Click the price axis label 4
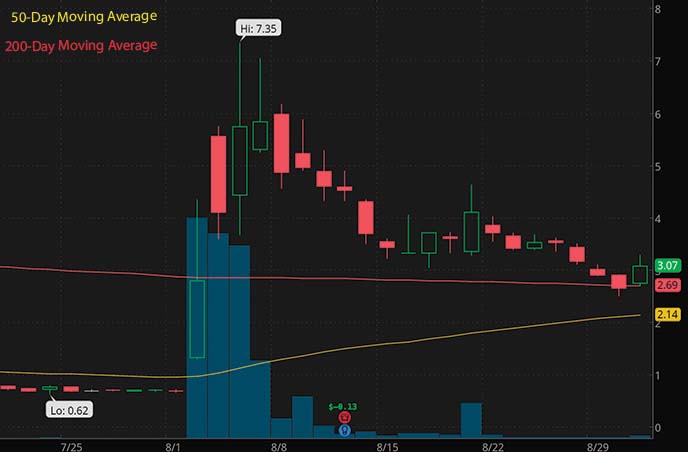This screenshot has width=688, height=452. coord(658,219)
